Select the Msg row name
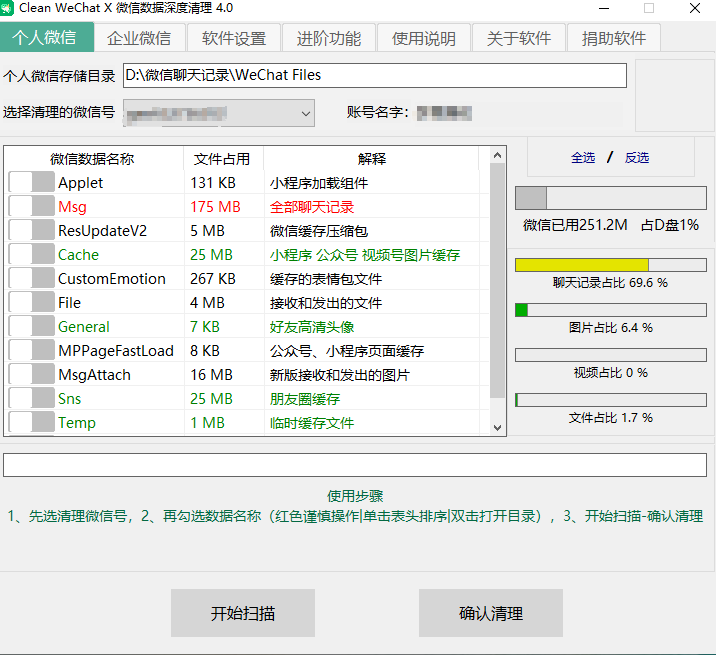 point(72,206)
